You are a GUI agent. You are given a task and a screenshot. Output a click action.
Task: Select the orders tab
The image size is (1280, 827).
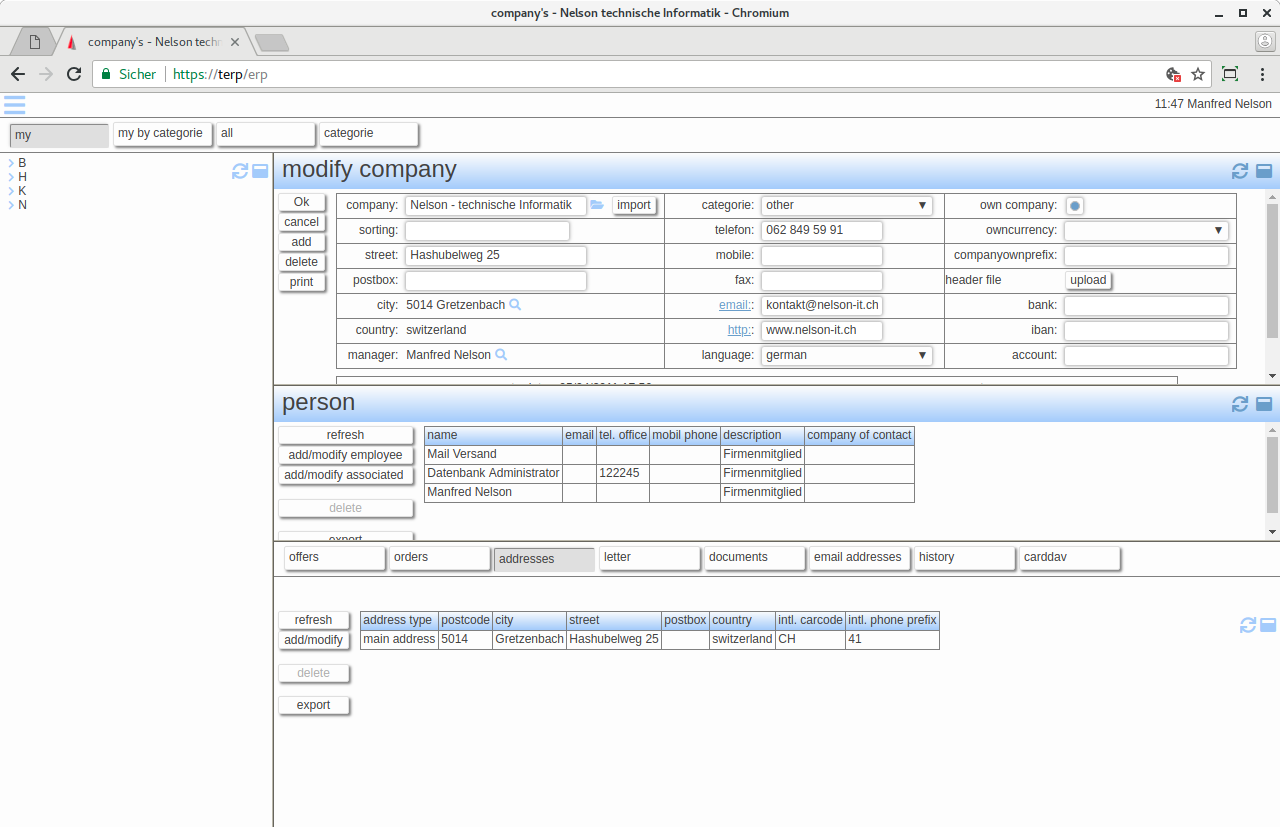(440, 557)
